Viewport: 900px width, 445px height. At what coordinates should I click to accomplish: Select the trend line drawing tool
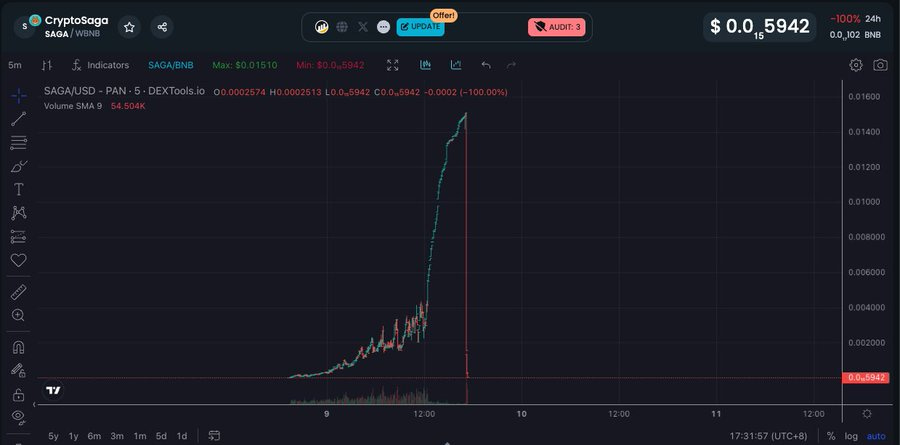point(18,119)
